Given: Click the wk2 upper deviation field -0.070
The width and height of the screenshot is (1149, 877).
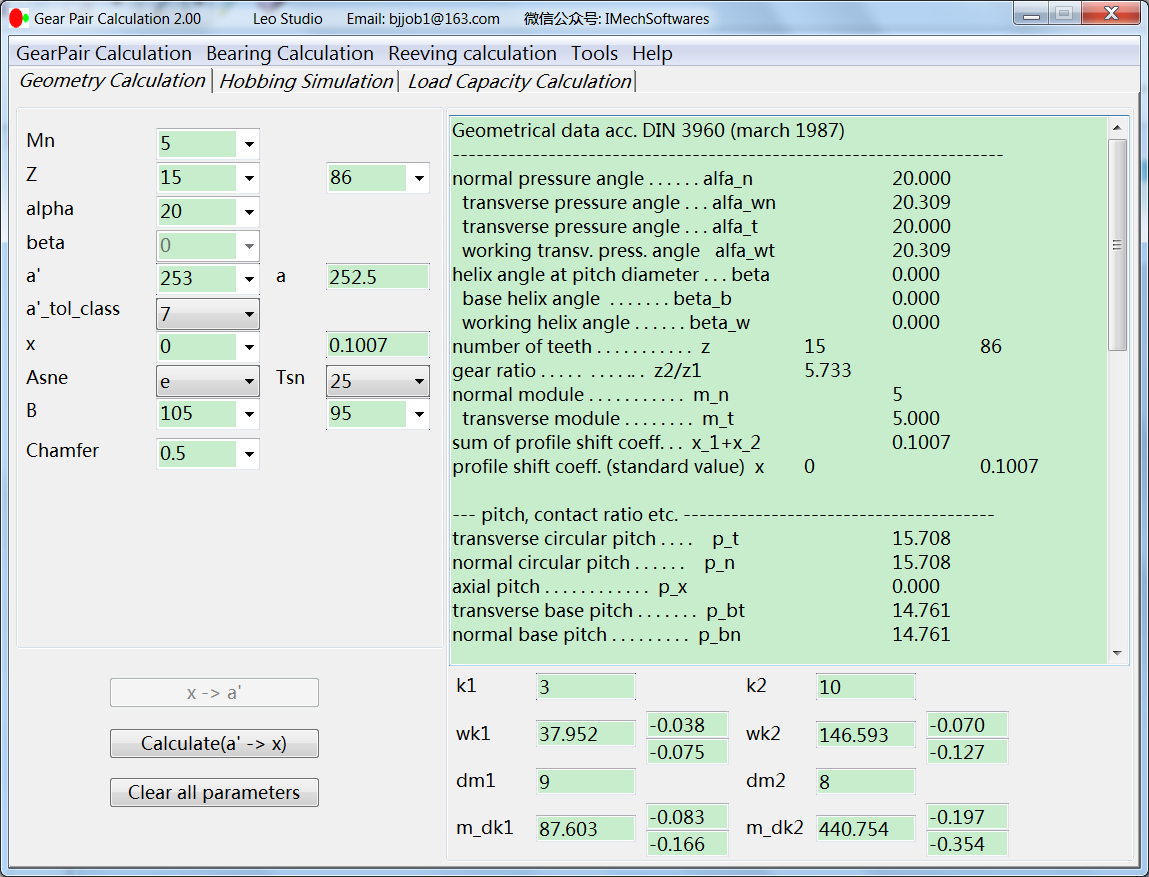Looking at the screenshot, I should [967, 725].
